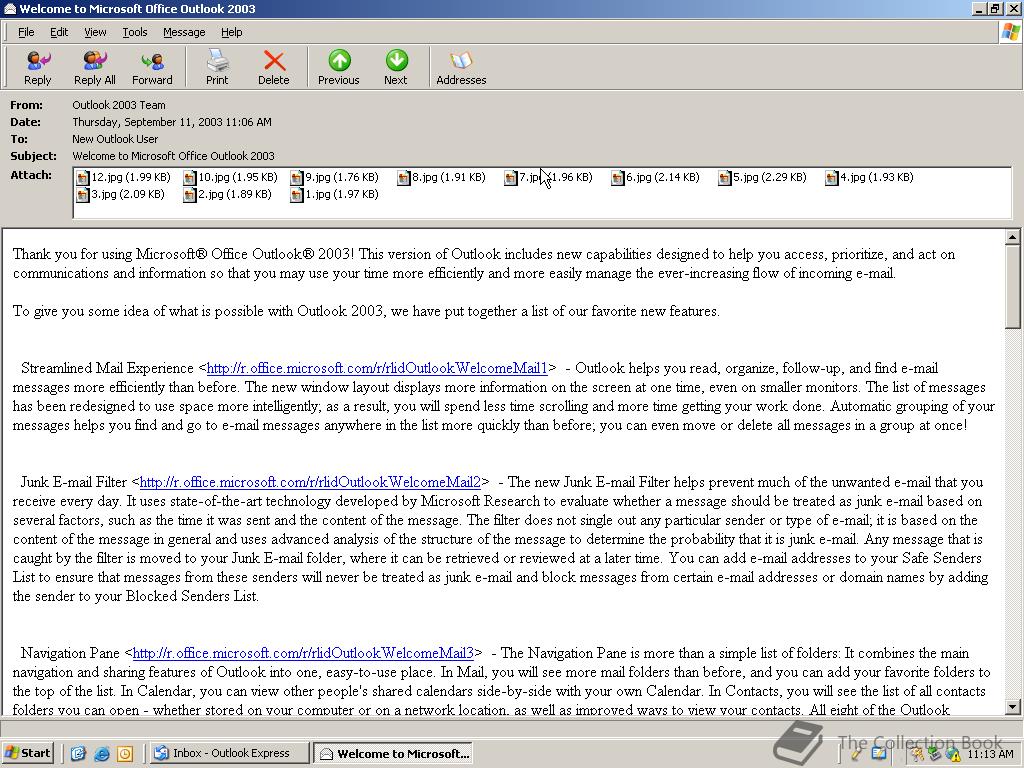
Task: Open attachment 3.jpg
Action: [120, 195]
